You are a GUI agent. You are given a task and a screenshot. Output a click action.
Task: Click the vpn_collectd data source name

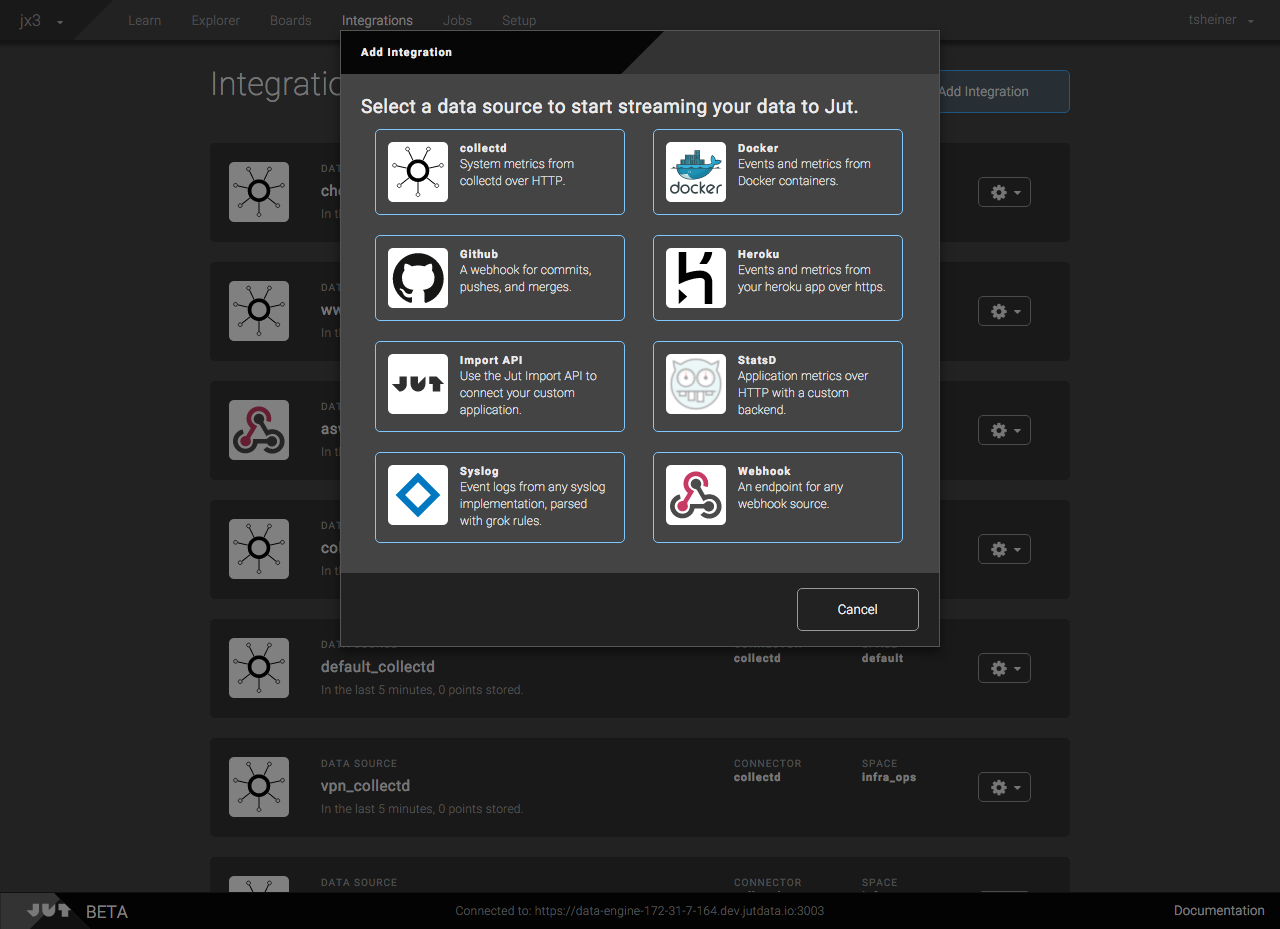[365, 786]
